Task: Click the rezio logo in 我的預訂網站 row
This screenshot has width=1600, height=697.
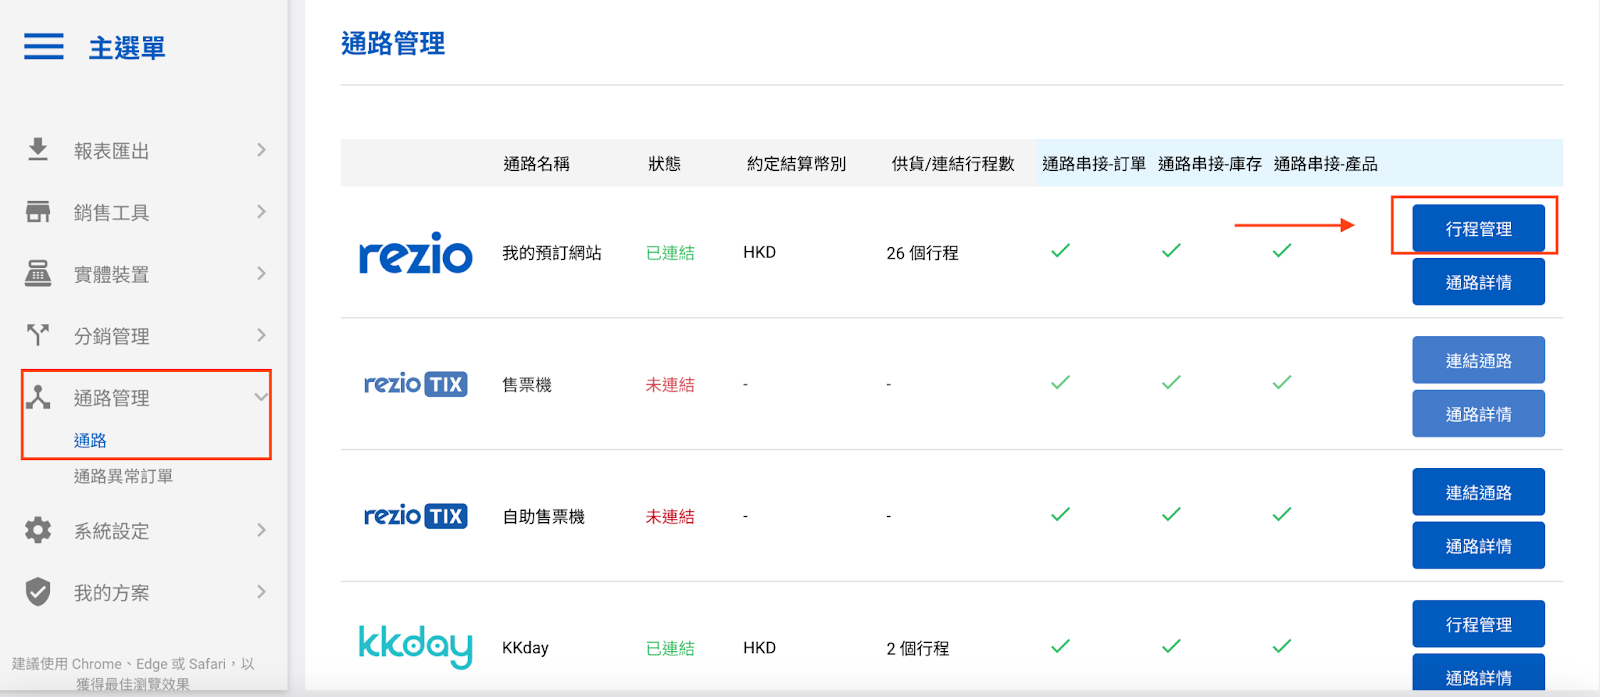Action: coord(415,255)
